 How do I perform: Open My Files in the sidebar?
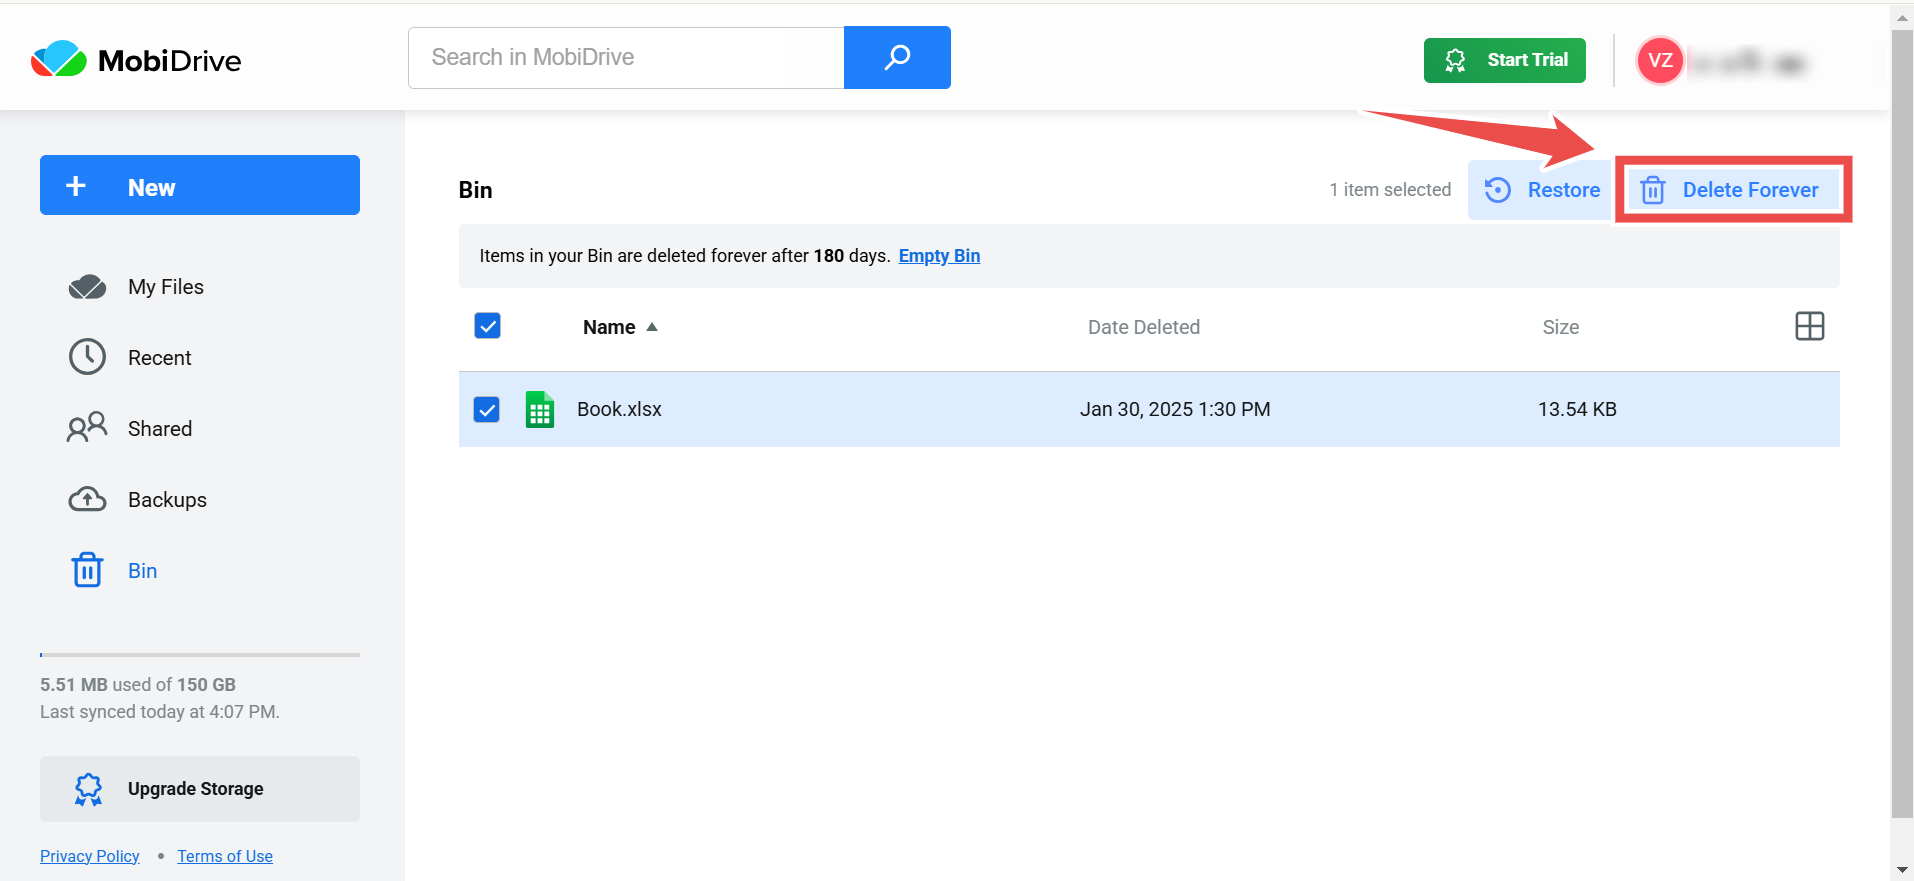(166, 287)
